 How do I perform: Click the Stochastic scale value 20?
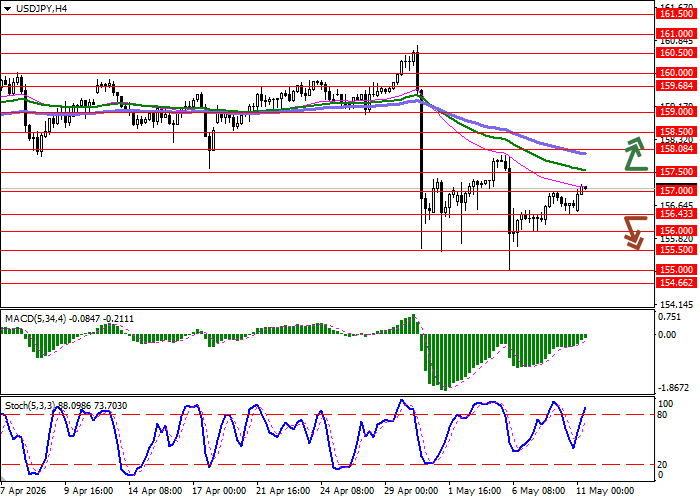click(x=661, y=465)
